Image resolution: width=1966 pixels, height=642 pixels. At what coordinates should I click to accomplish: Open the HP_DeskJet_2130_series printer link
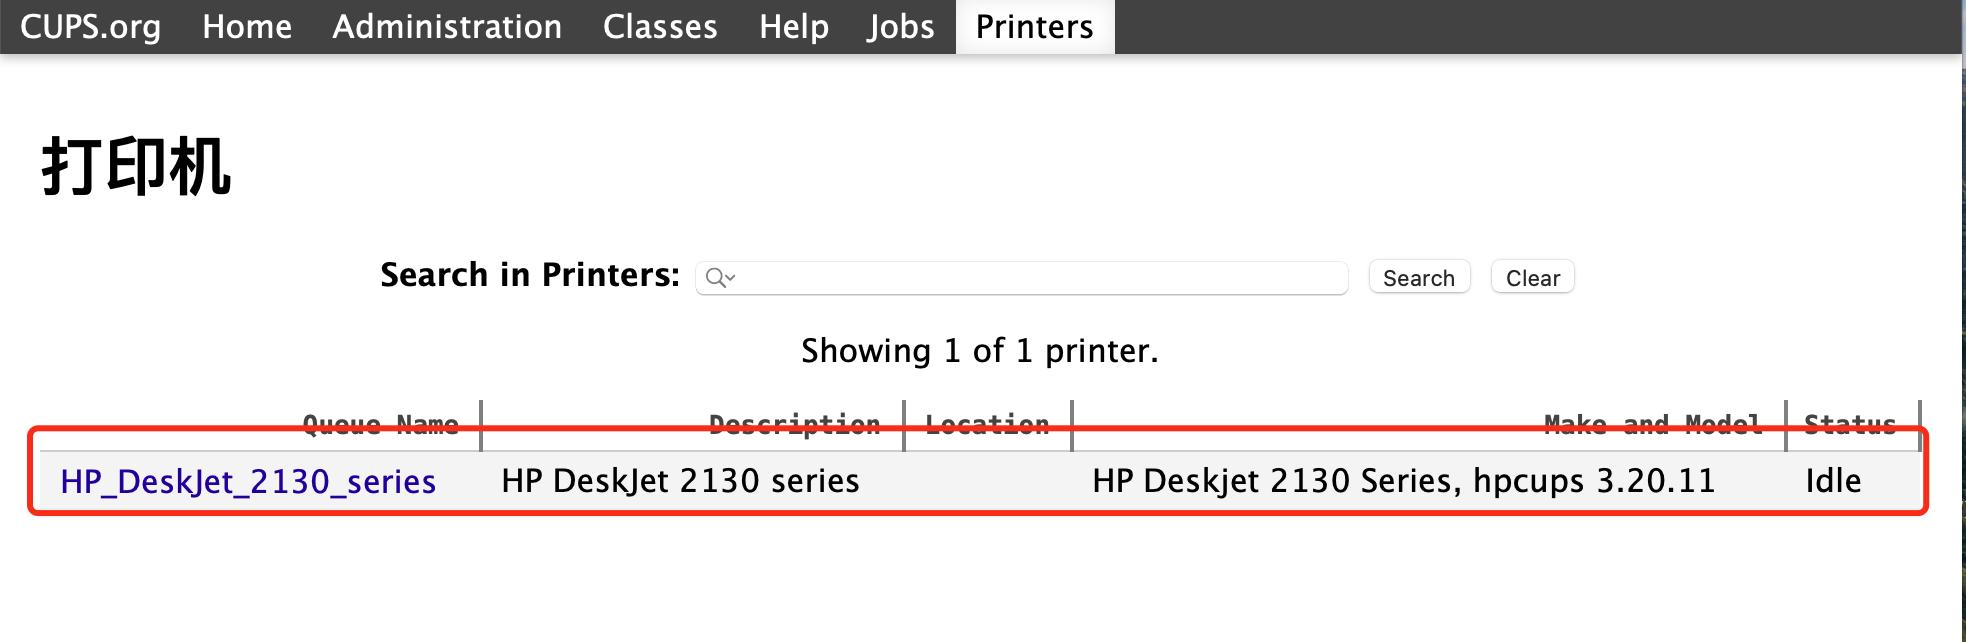click(248, 482)
